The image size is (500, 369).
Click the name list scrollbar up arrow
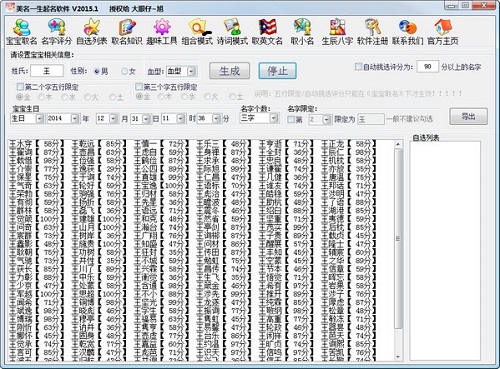(x=398, y=144)
